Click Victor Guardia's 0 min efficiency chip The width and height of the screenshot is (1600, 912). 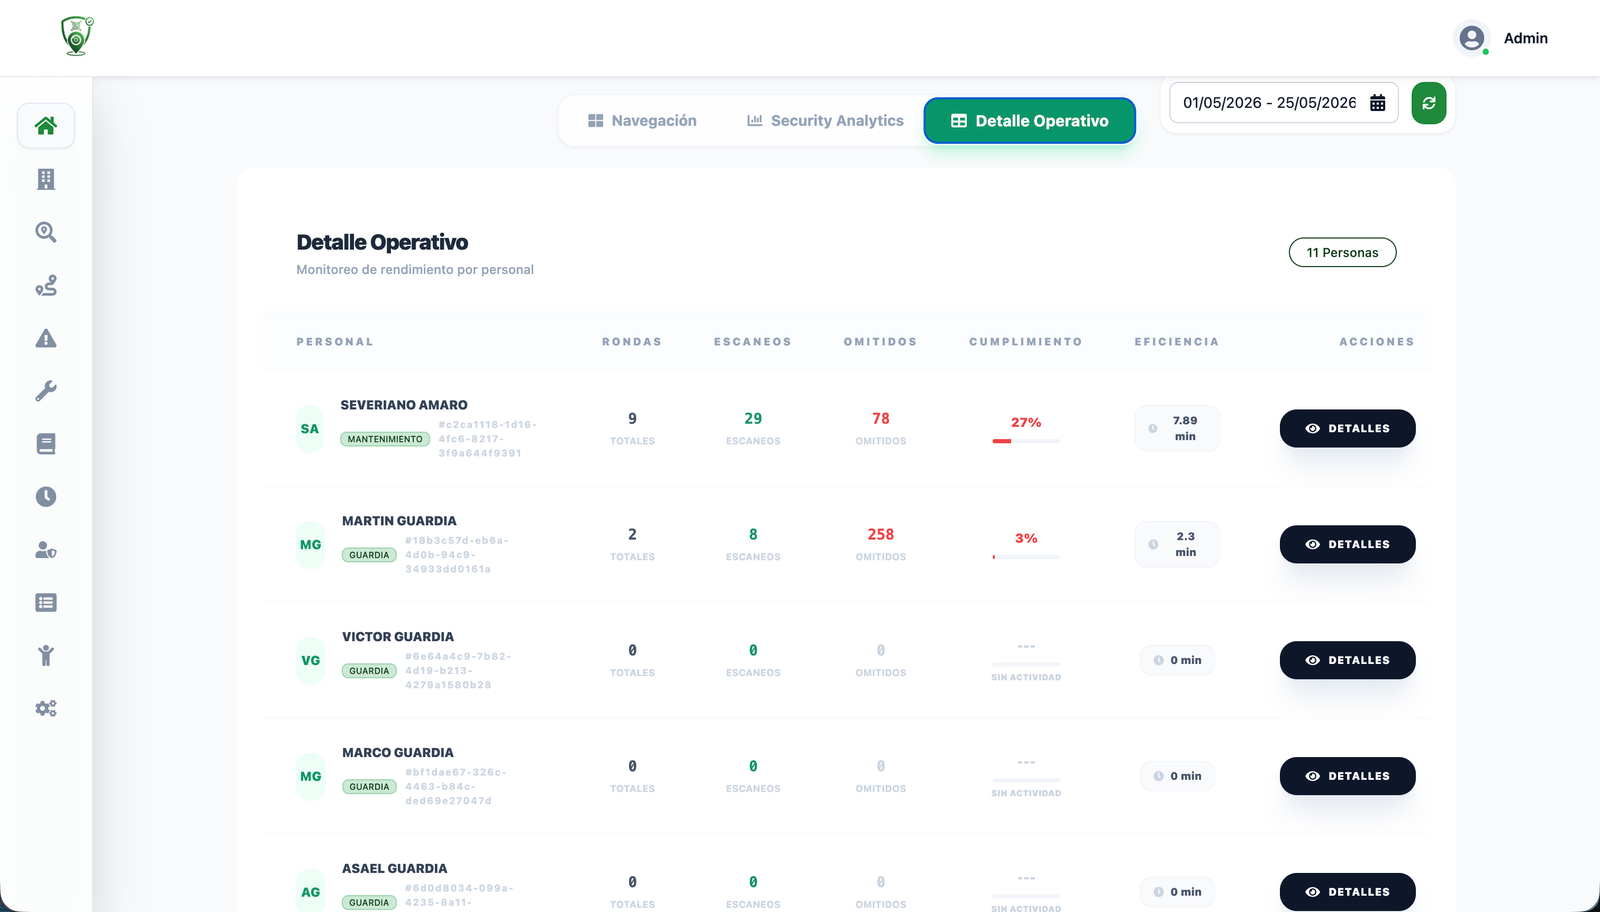click(1177, 660)
